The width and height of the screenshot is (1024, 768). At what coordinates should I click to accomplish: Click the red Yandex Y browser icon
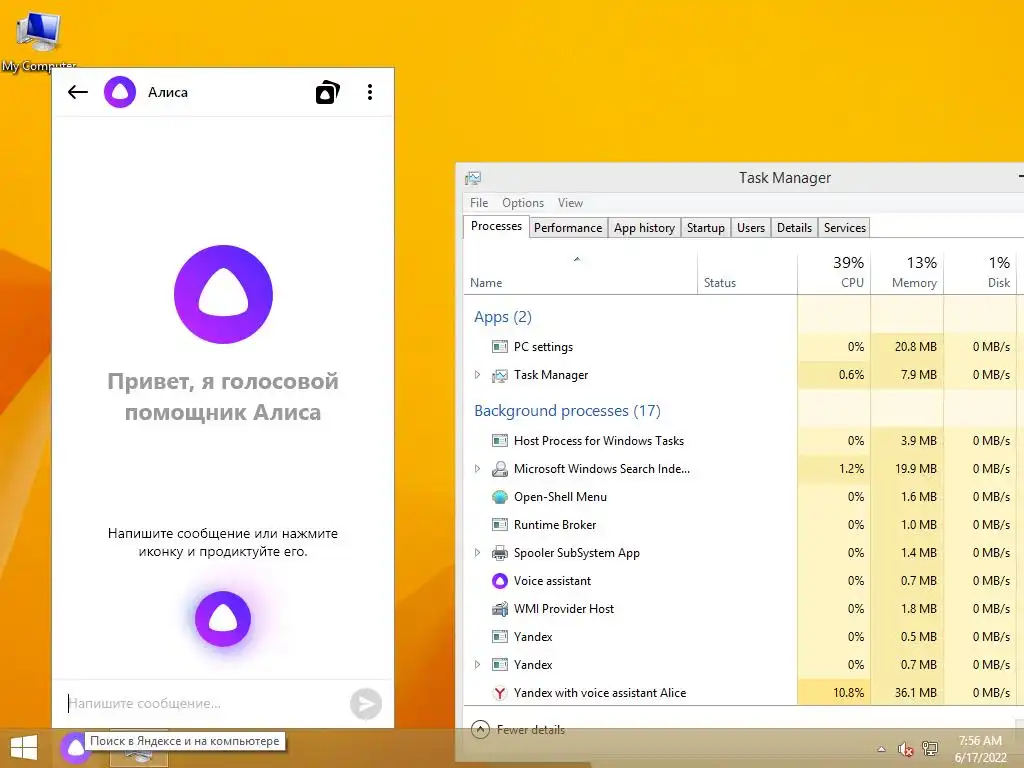[x=500, y=693]
